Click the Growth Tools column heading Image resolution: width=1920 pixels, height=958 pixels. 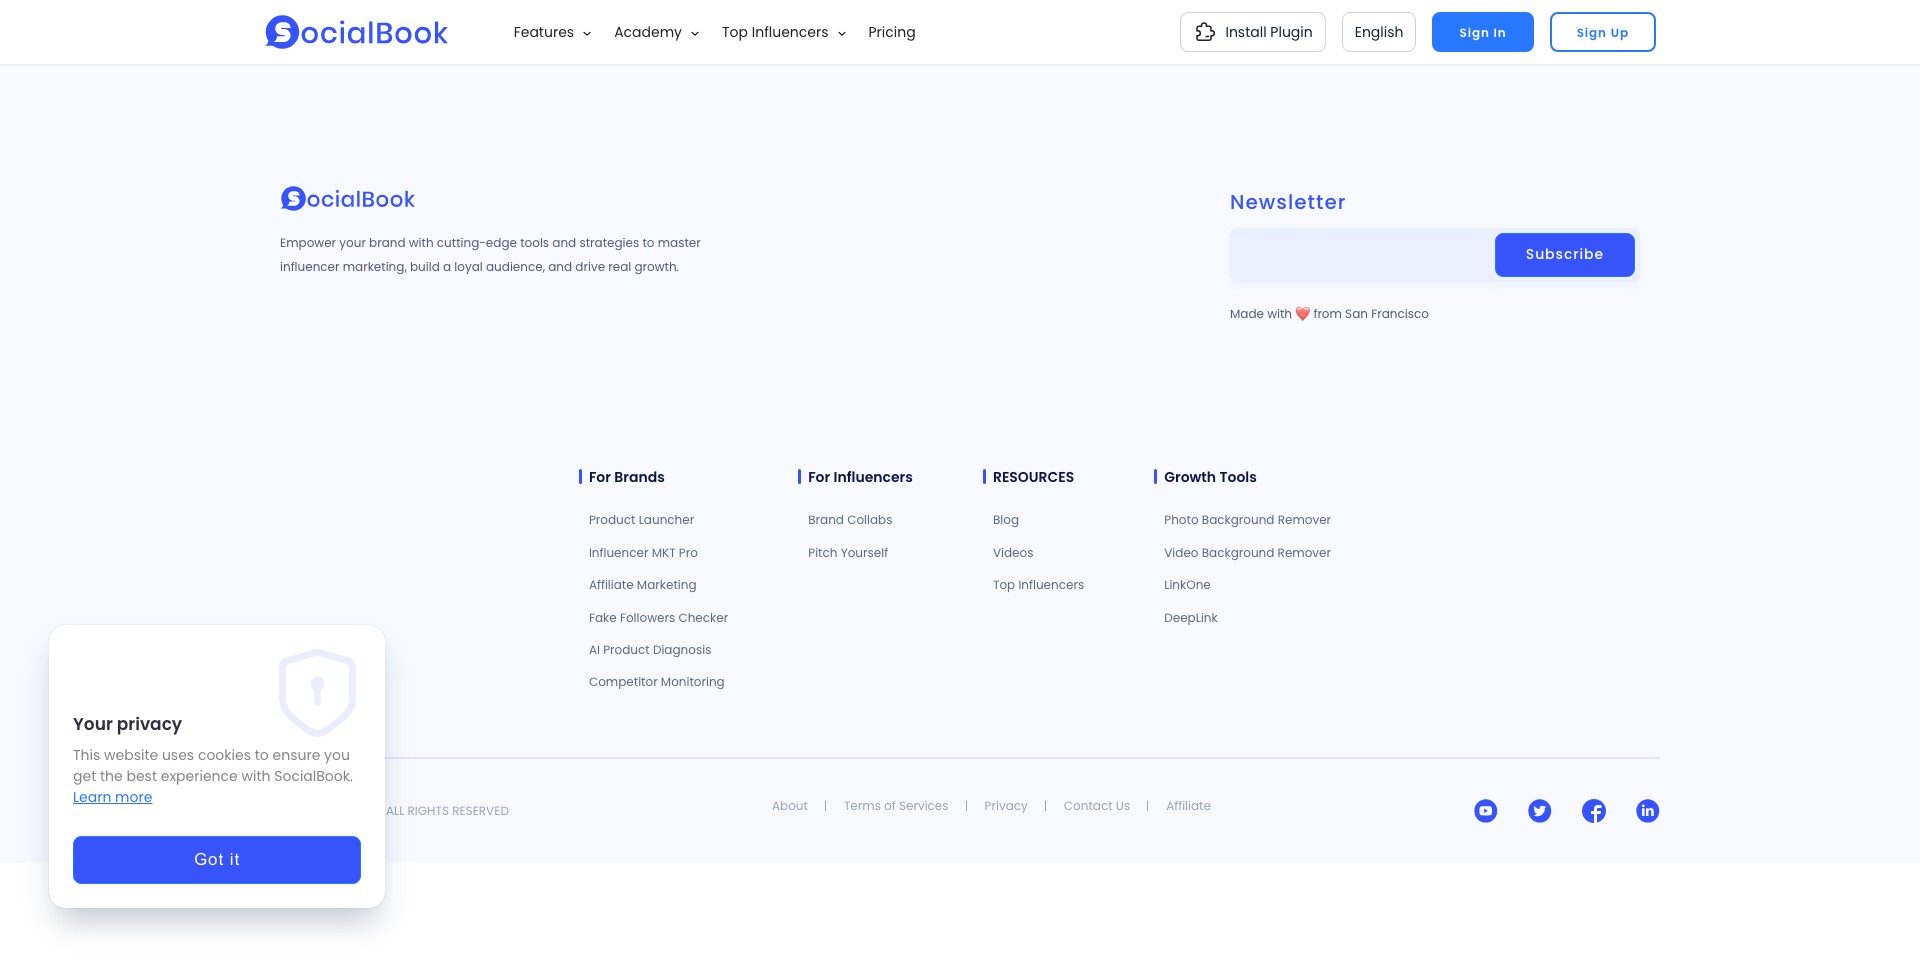tap(1210, 477)
